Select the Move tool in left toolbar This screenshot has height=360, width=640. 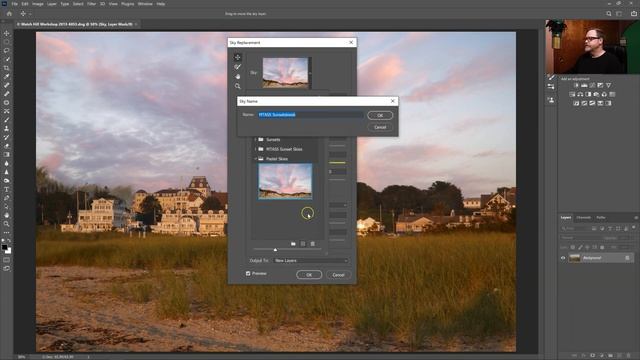tap(7, 33)
